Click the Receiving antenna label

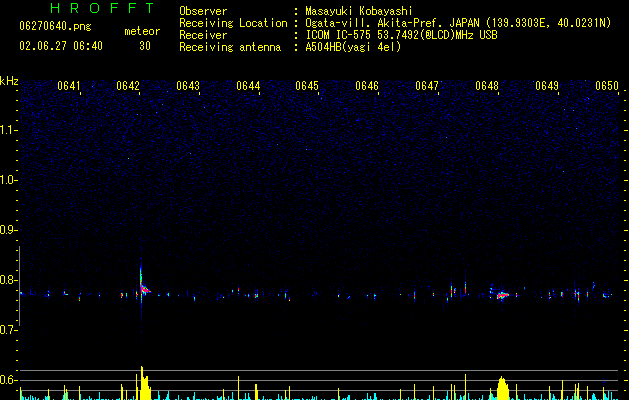[230, 47]
